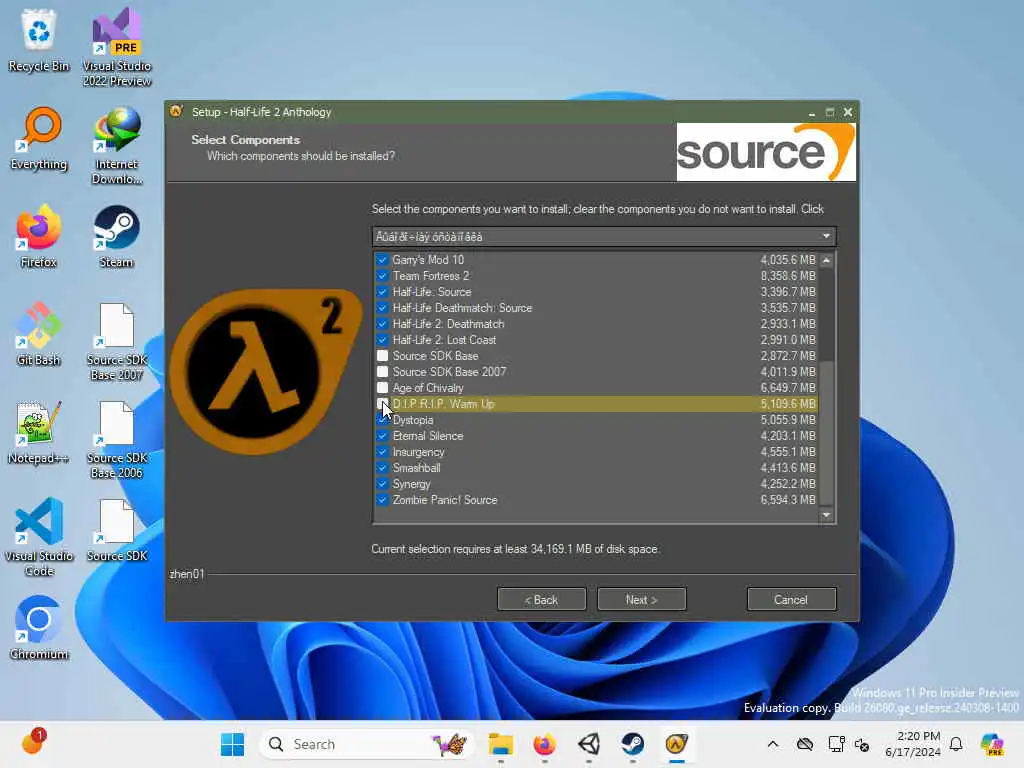Click the component list scroll up arrow

pyautogui.click(x=827, y=260)
